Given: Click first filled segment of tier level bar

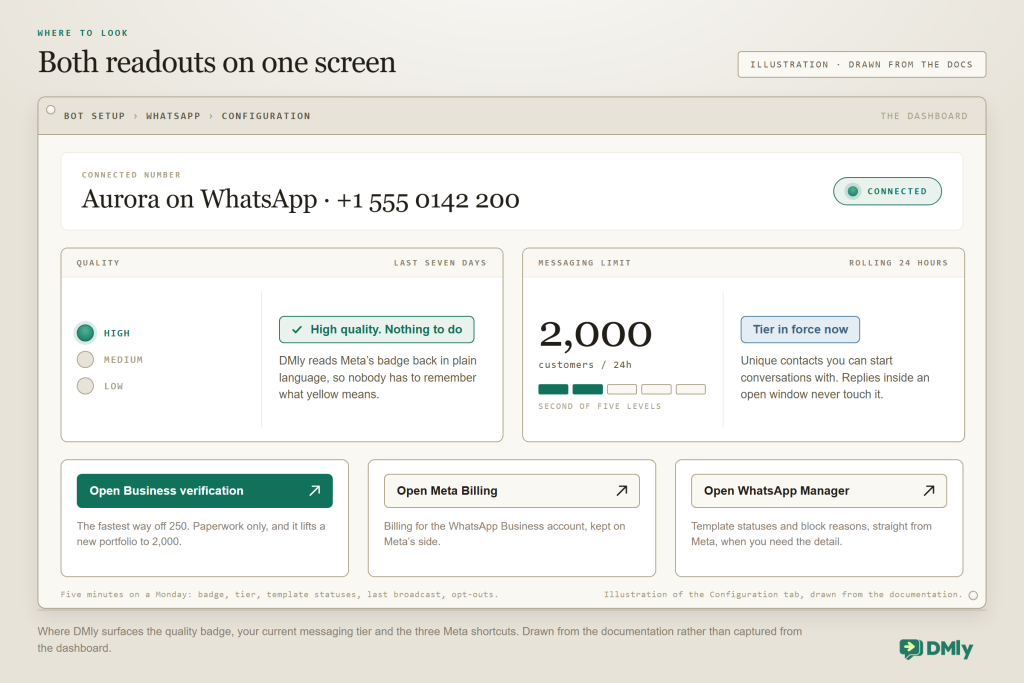Looking at the screenshot, I should tap(553, 389).
